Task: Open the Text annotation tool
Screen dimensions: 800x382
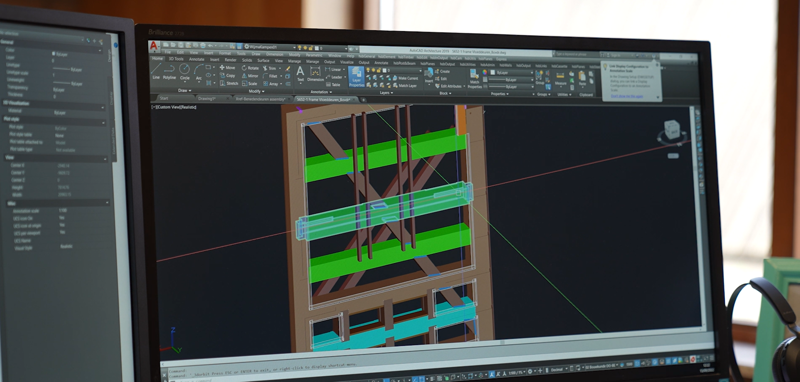Action: tap(300, 74)
